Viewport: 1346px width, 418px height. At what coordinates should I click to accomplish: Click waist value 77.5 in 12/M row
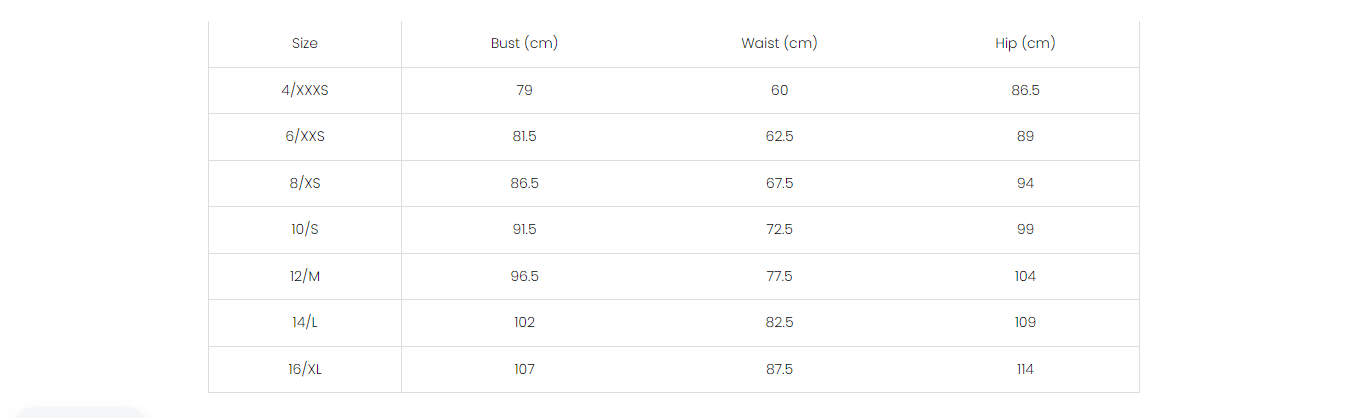point(779,276)
